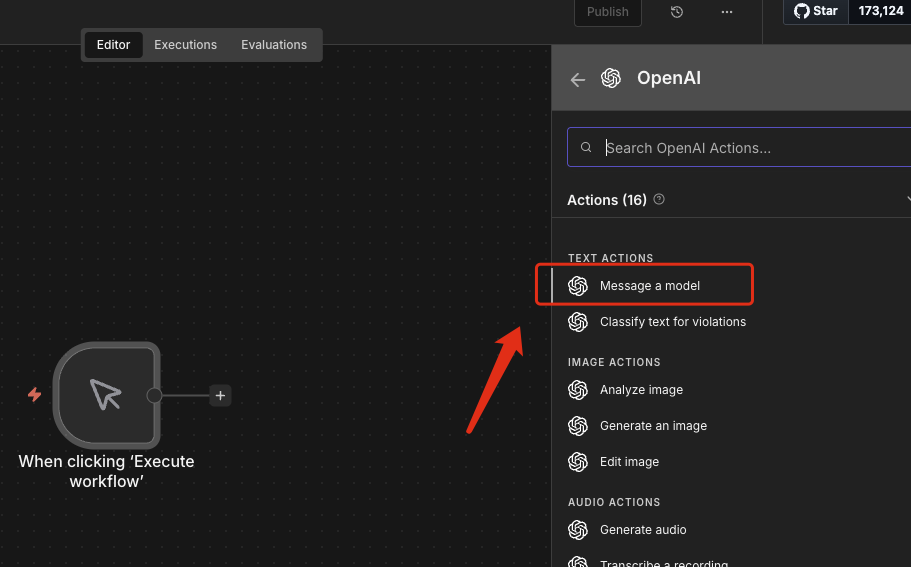This screenshot has height=567, width=911.
Task: Select the Generate an image action
Action: [653, 426]
